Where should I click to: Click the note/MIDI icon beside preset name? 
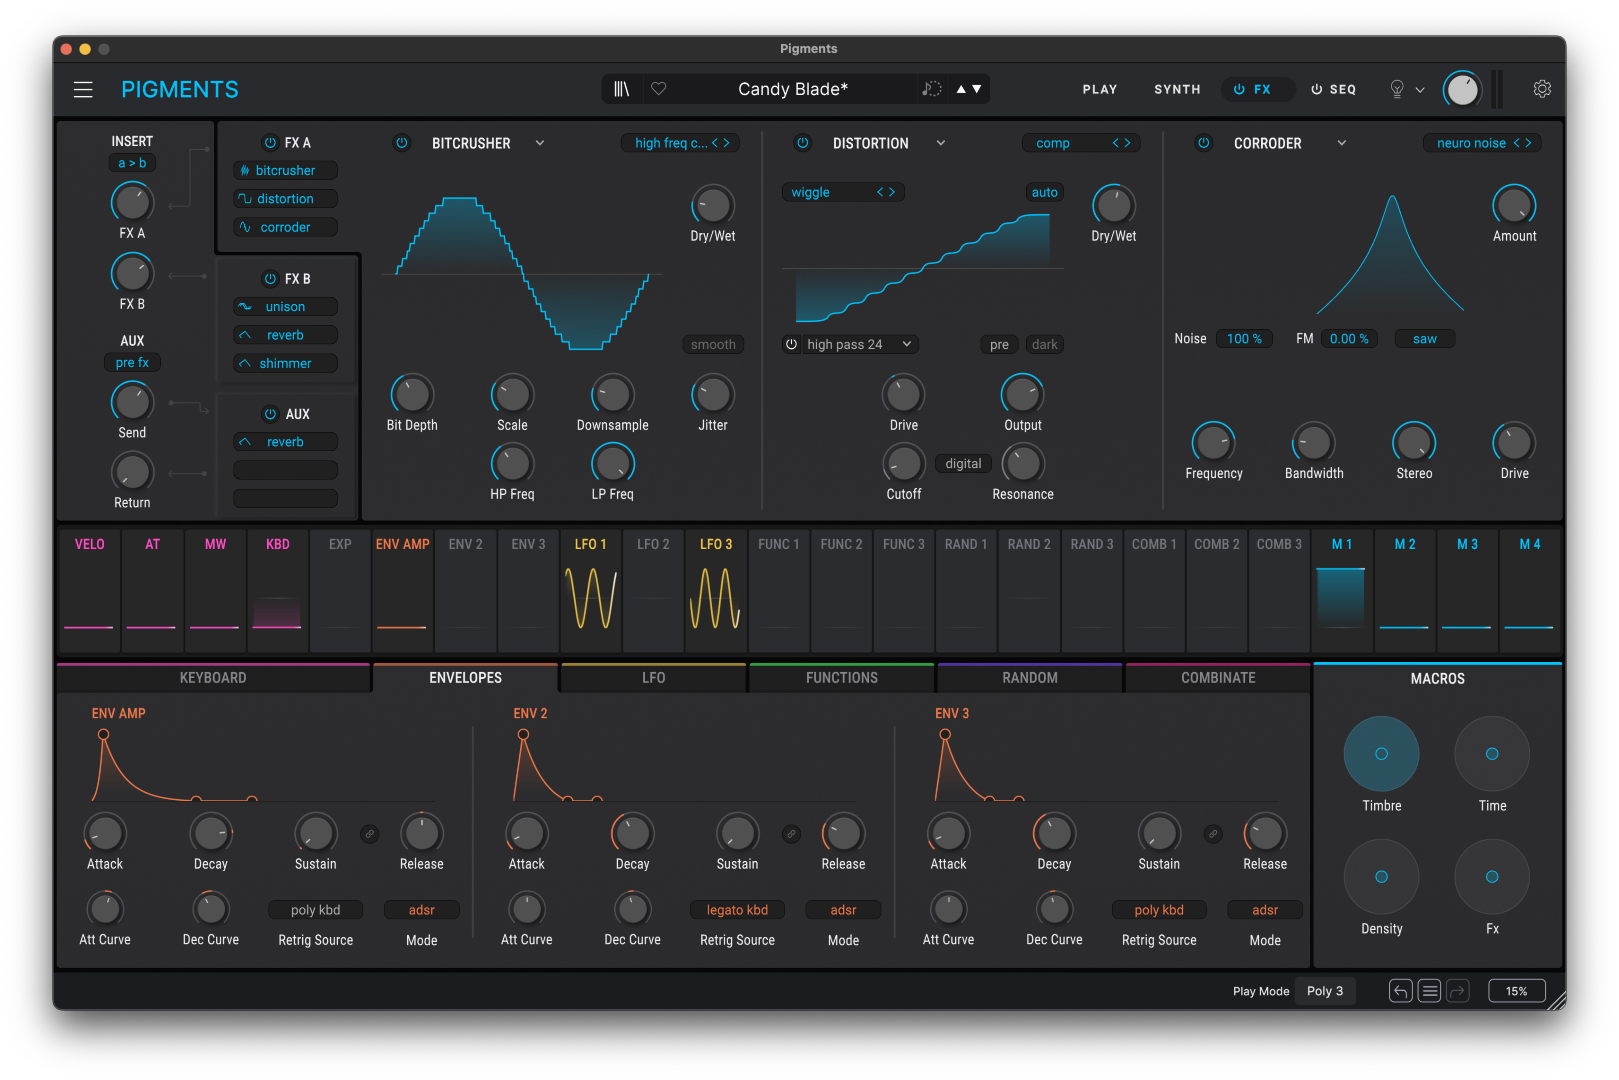(x=930, y=89)
